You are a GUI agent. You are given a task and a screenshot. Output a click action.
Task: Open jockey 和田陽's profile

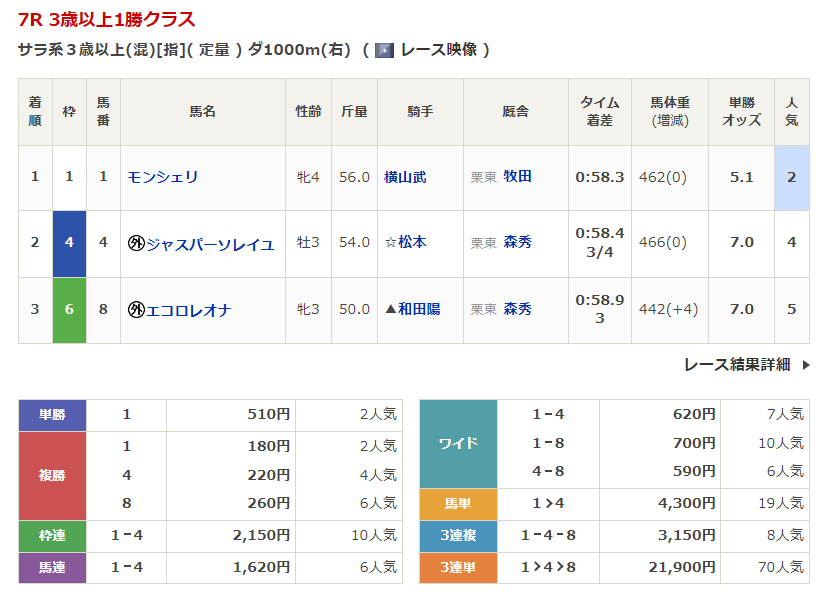pos(419,309)
